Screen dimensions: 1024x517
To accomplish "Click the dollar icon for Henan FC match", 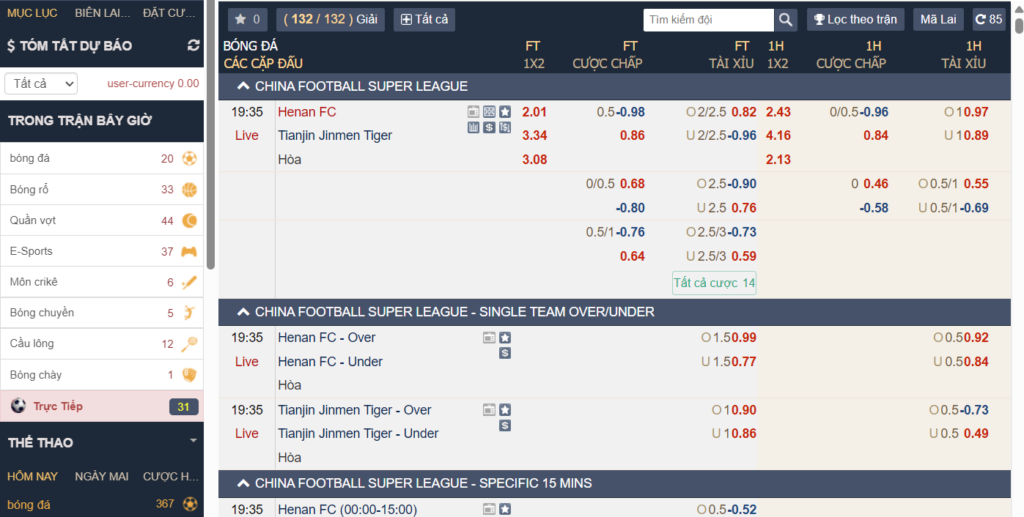I will point(489,127).
